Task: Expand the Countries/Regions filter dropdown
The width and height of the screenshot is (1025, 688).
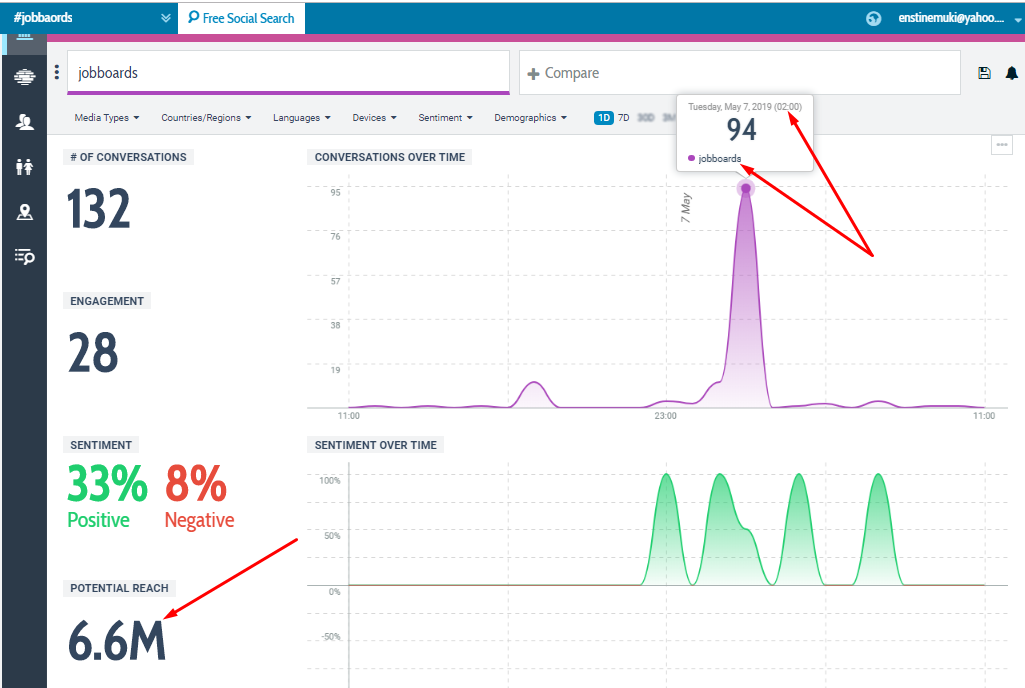Action: (x=205, y=118)
